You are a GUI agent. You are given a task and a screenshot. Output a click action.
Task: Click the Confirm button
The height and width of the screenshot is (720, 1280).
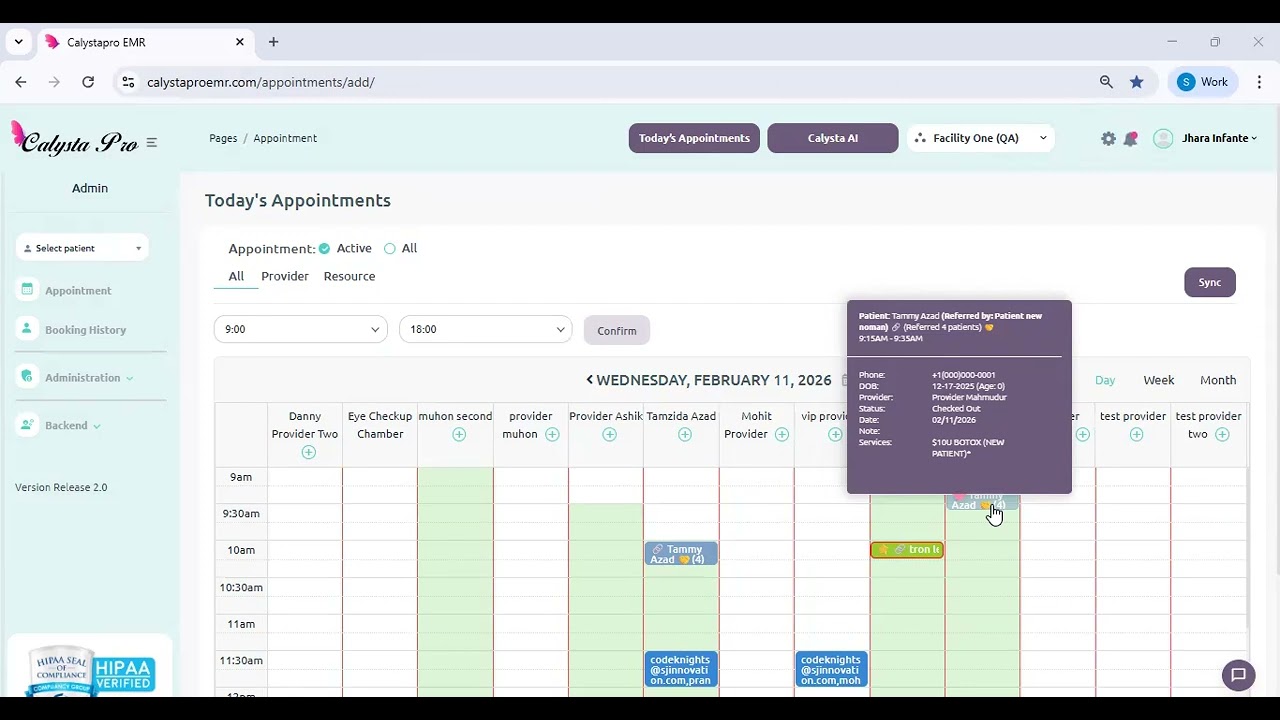coord(617,331)
